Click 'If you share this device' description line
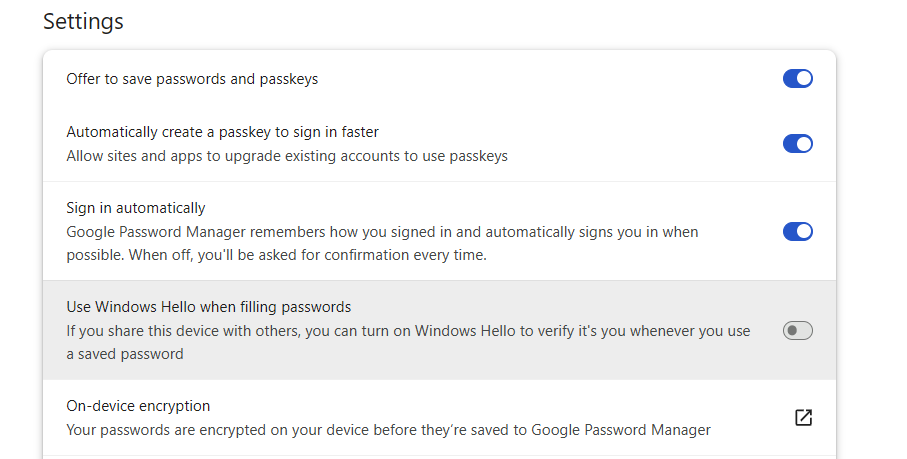The height and width of the screenshot is (459, 907). click(x=408, y=331)
